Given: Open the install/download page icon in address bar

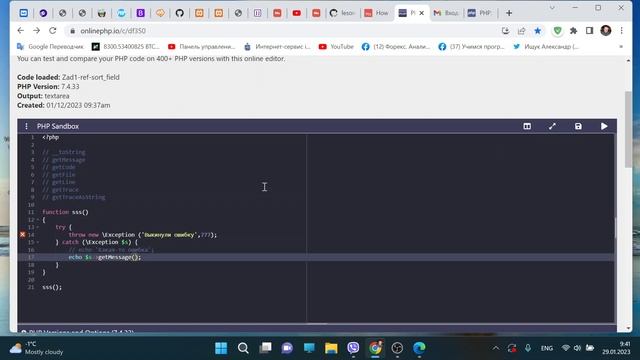Looking at the screenshot, I should 505,31.
